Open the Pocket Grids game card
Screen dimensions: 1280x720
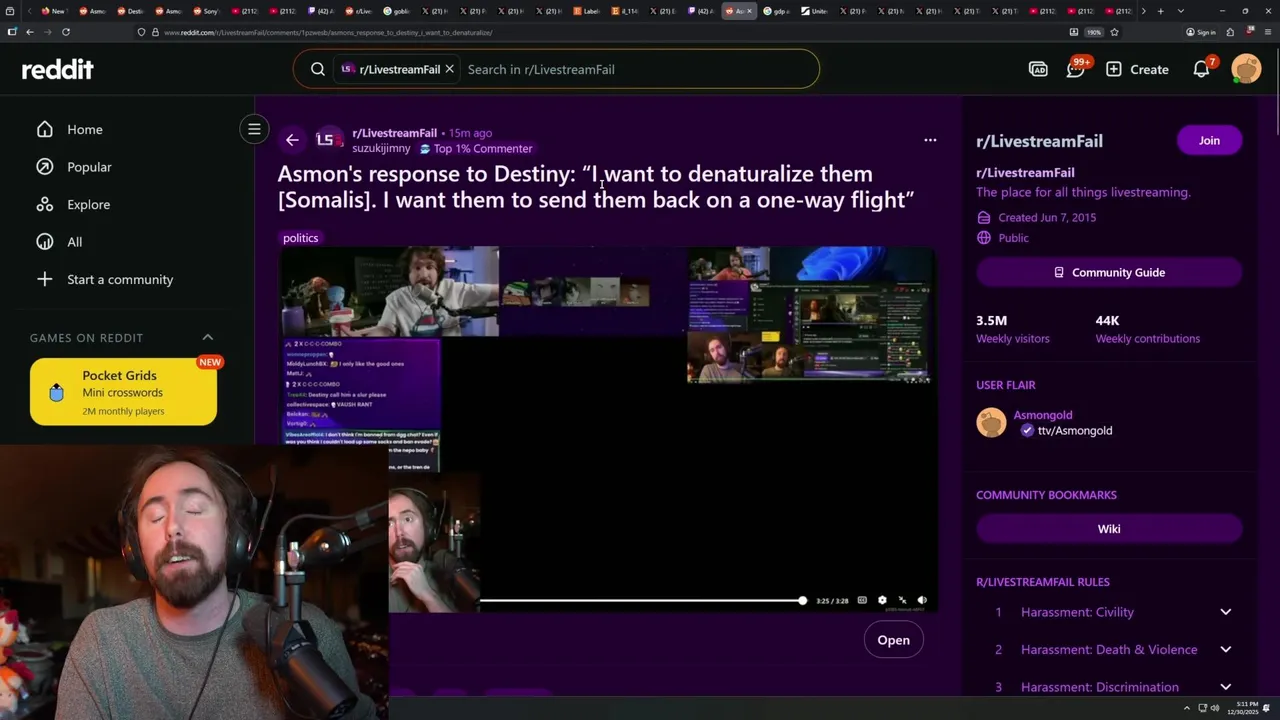point(123,392)
